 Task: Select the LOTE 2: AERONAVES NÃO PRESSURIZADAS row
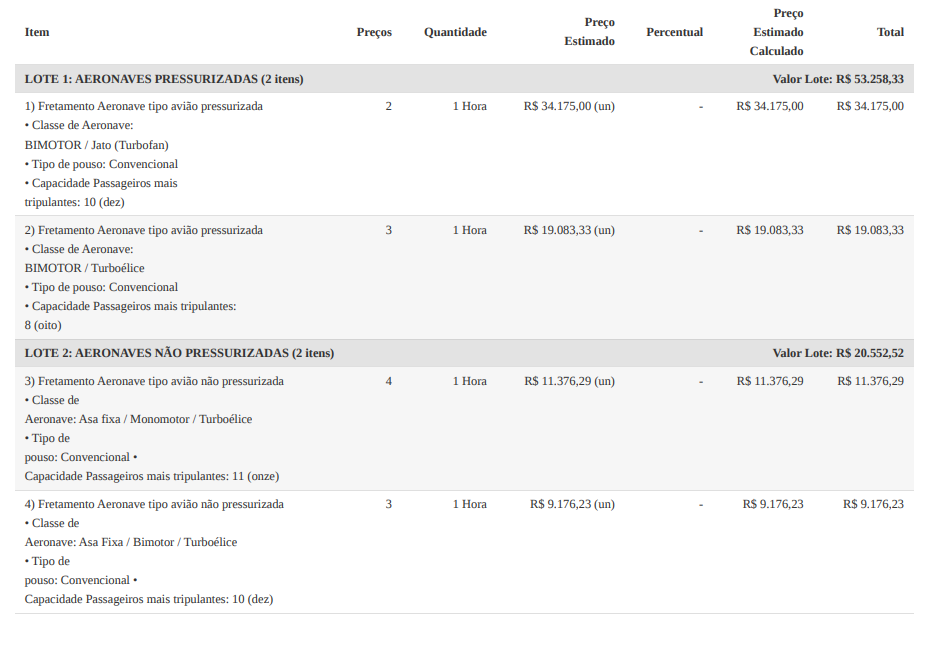pos(179,353)
